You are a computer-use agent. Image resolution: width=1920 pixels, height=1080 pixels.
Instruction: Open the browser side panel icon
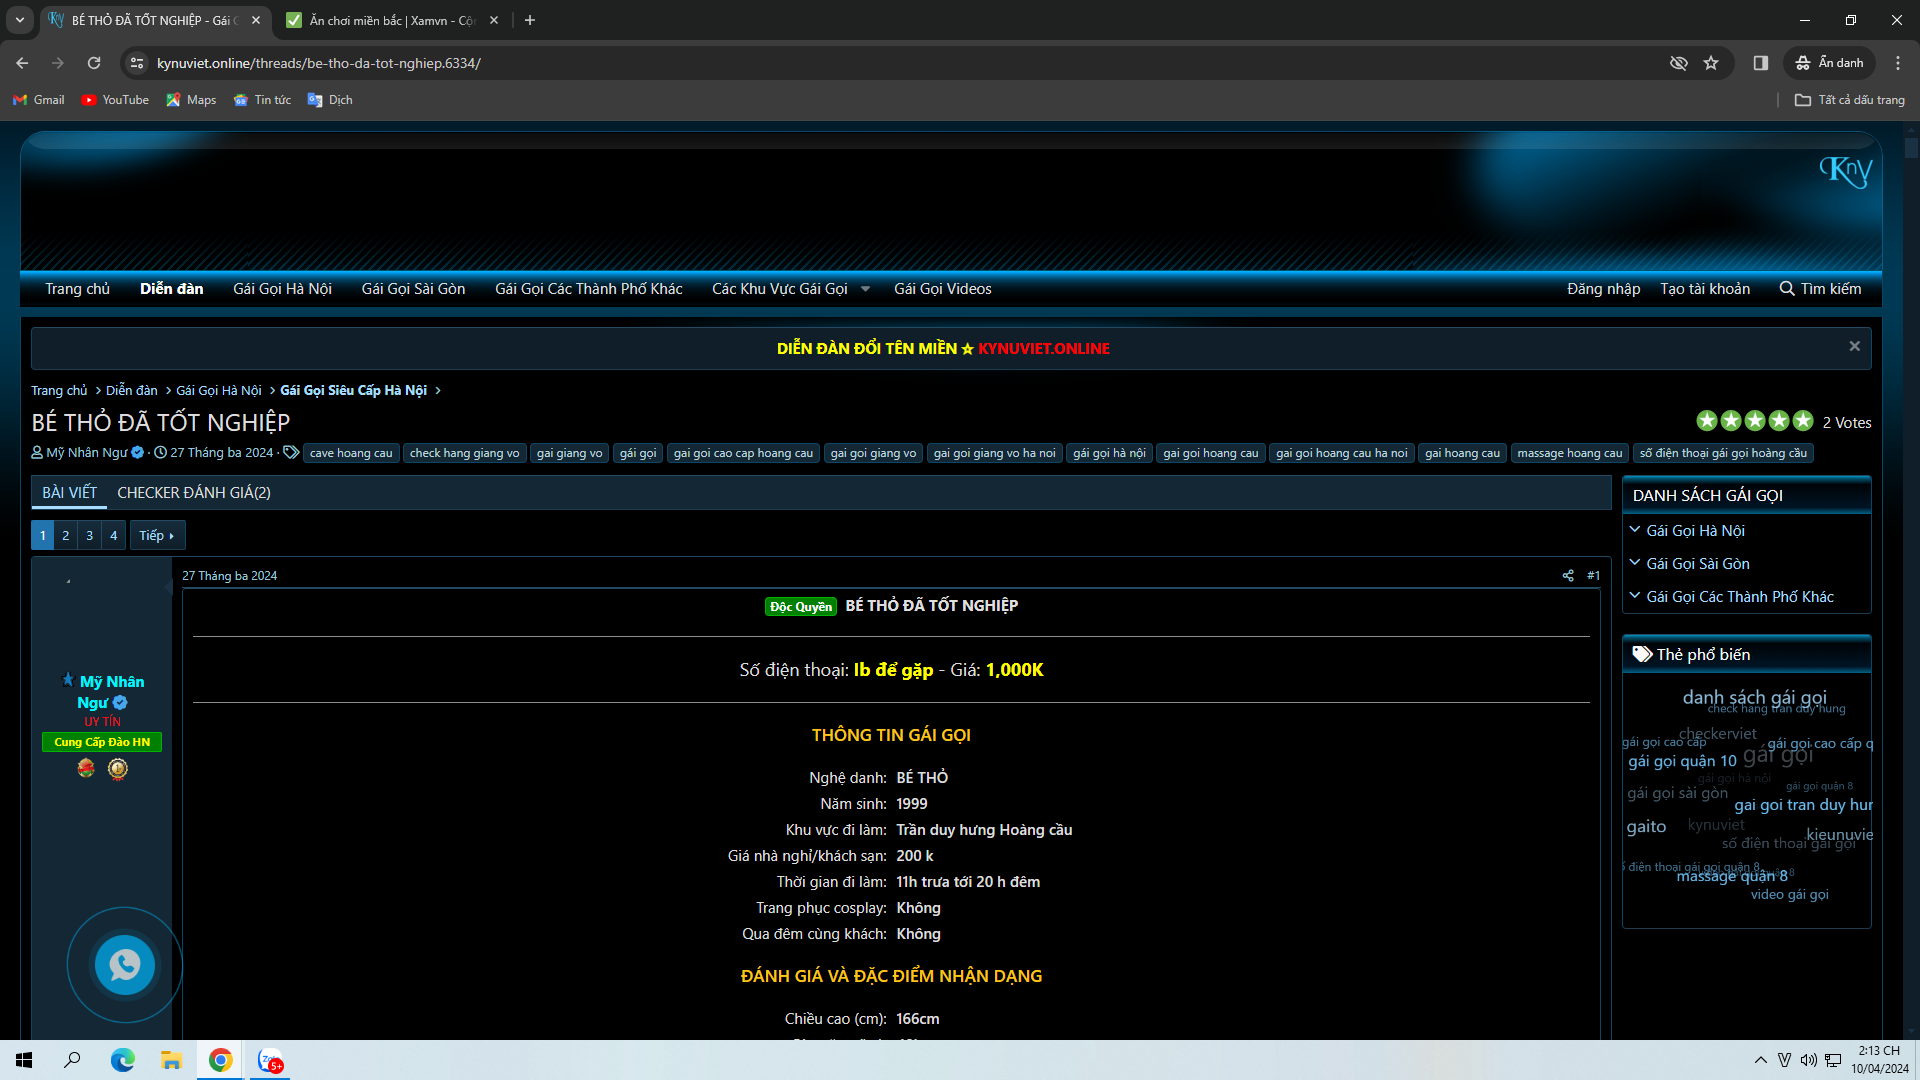(x=1761, y=63)
